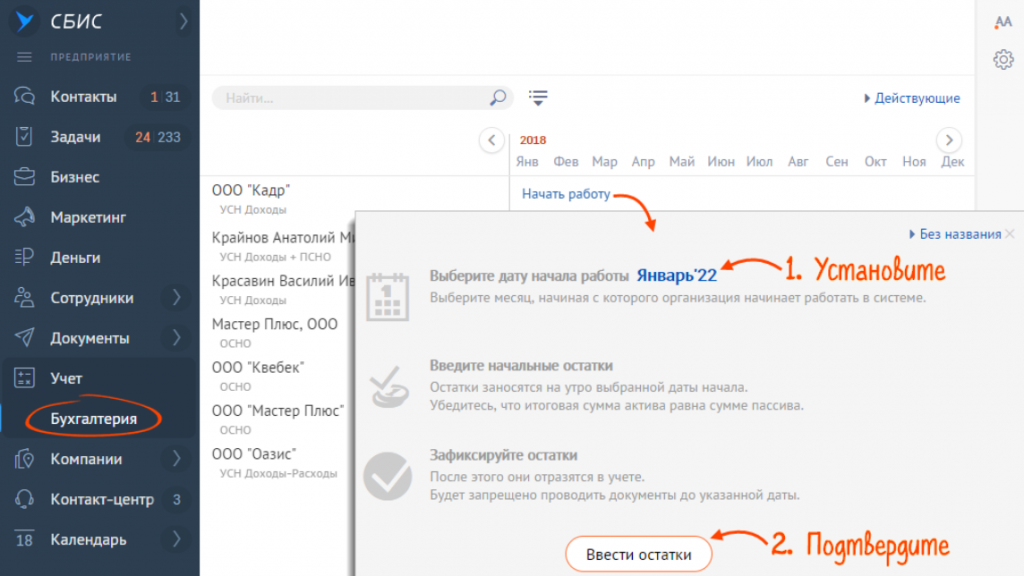Open Контакты in the sidebar
The width and height of the screenshot is (1024, 576).
click(84, 97)
